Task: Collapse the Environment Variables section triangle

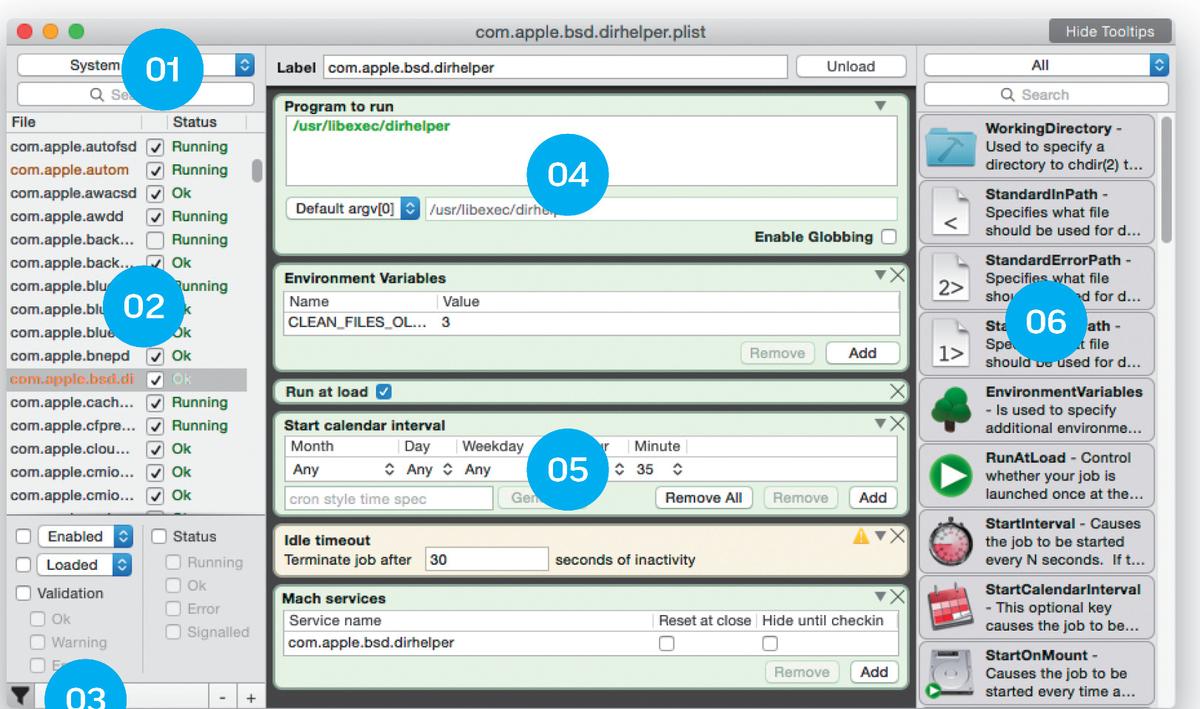Action: pos(880,276)
